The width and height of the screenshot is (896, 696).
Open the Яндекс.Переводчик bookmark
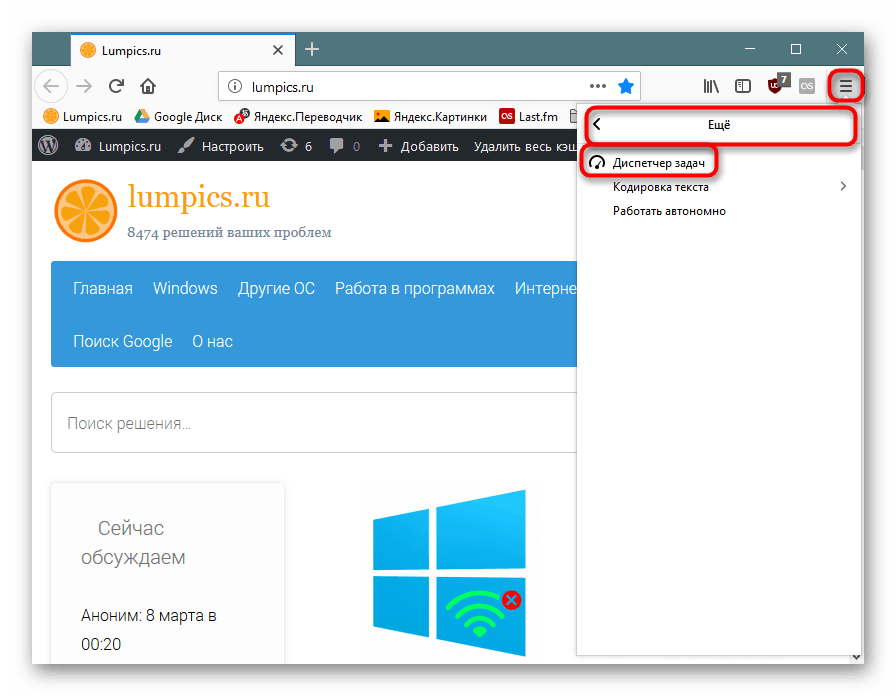[298, 117]
